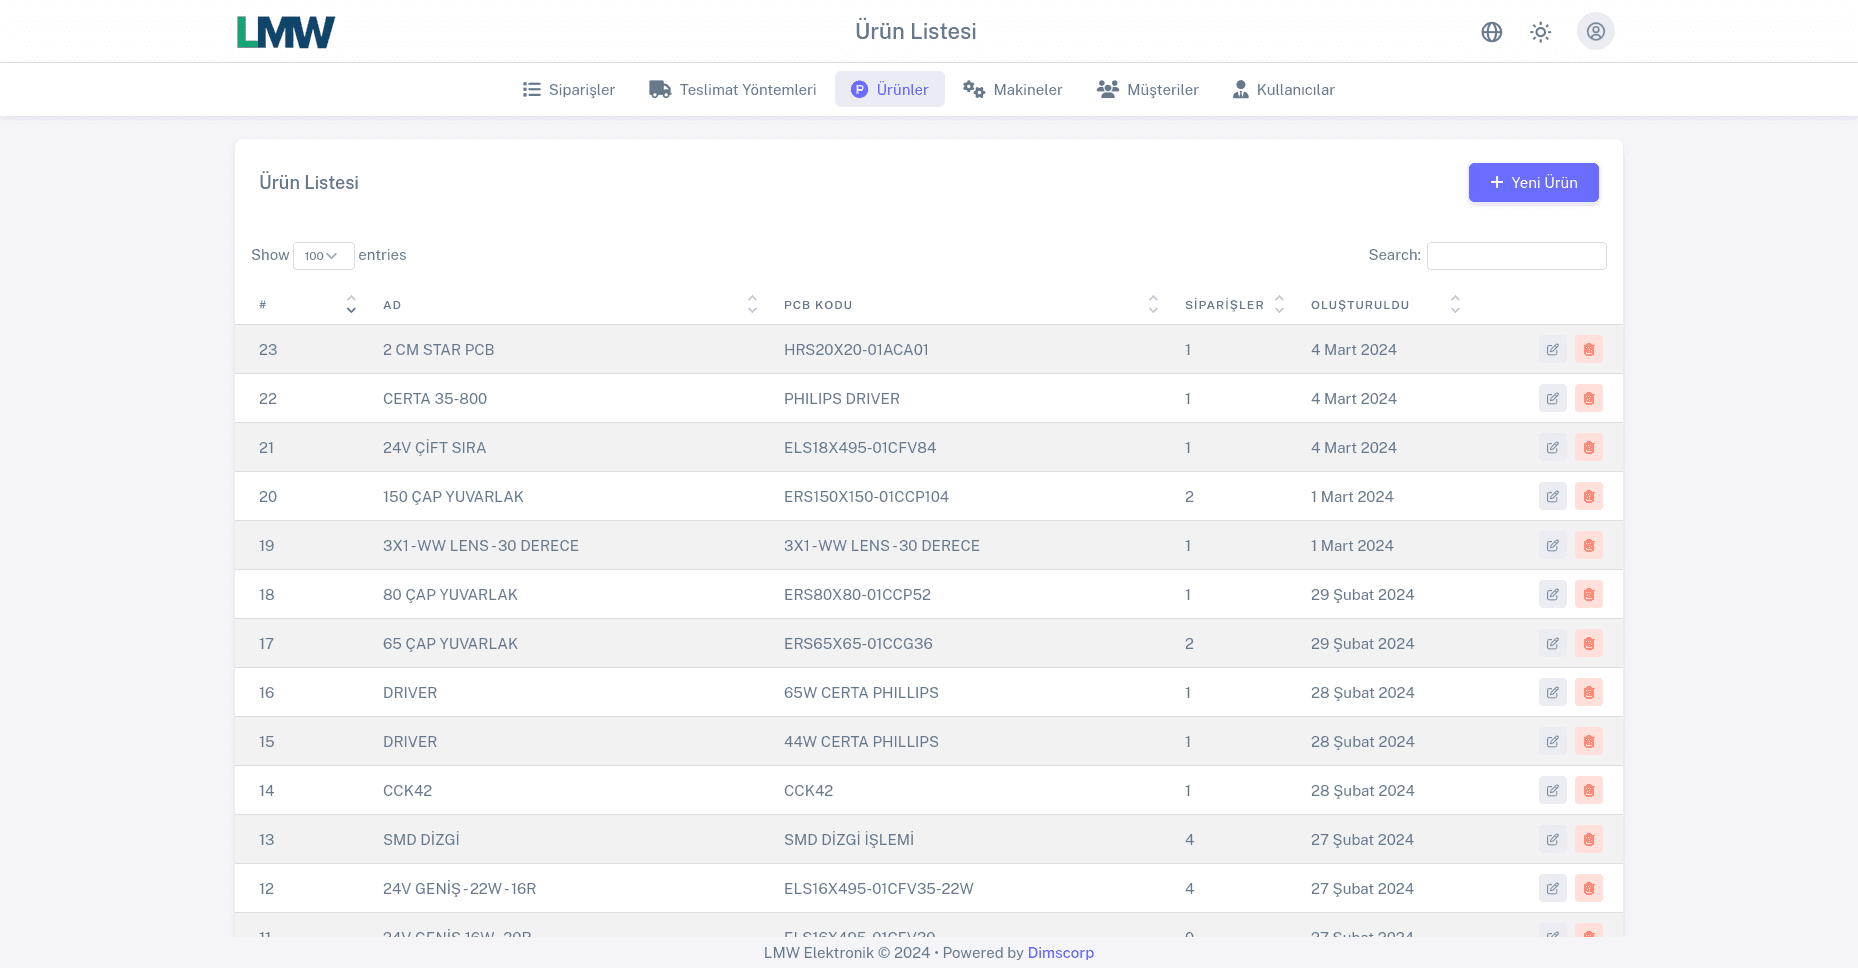The image size is (1858, 968).
Task: Open the user profile avatar menu
Action: point(1595,31)
